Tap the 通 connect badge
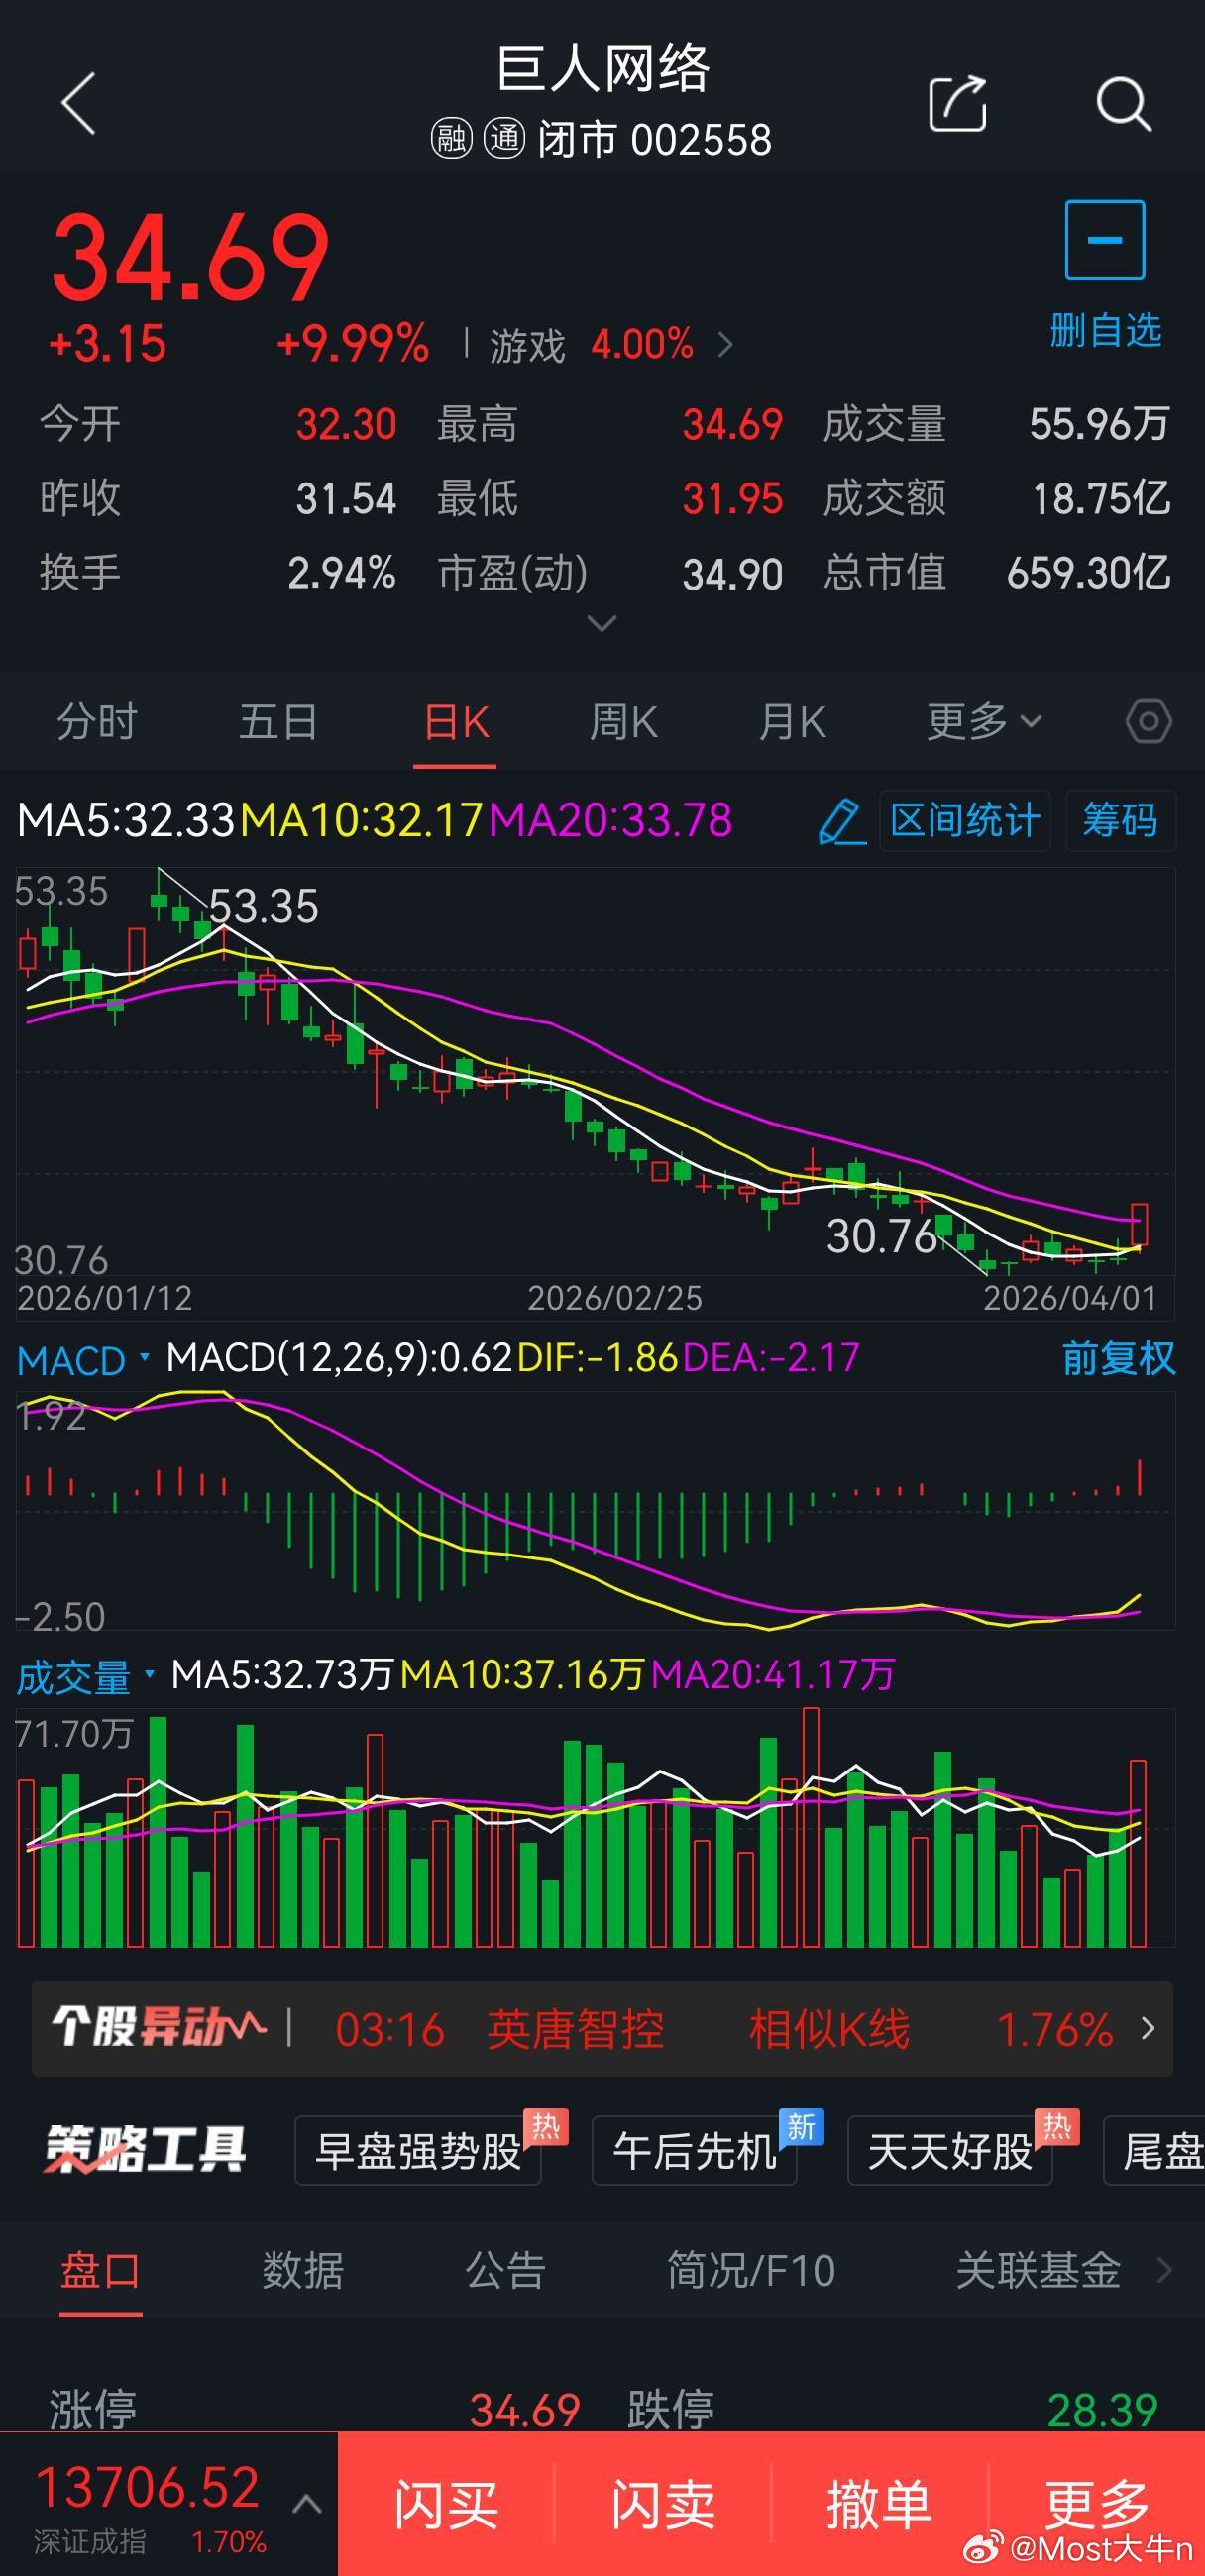This screenshot has height=2576, width=1205. tap(504, 138)
